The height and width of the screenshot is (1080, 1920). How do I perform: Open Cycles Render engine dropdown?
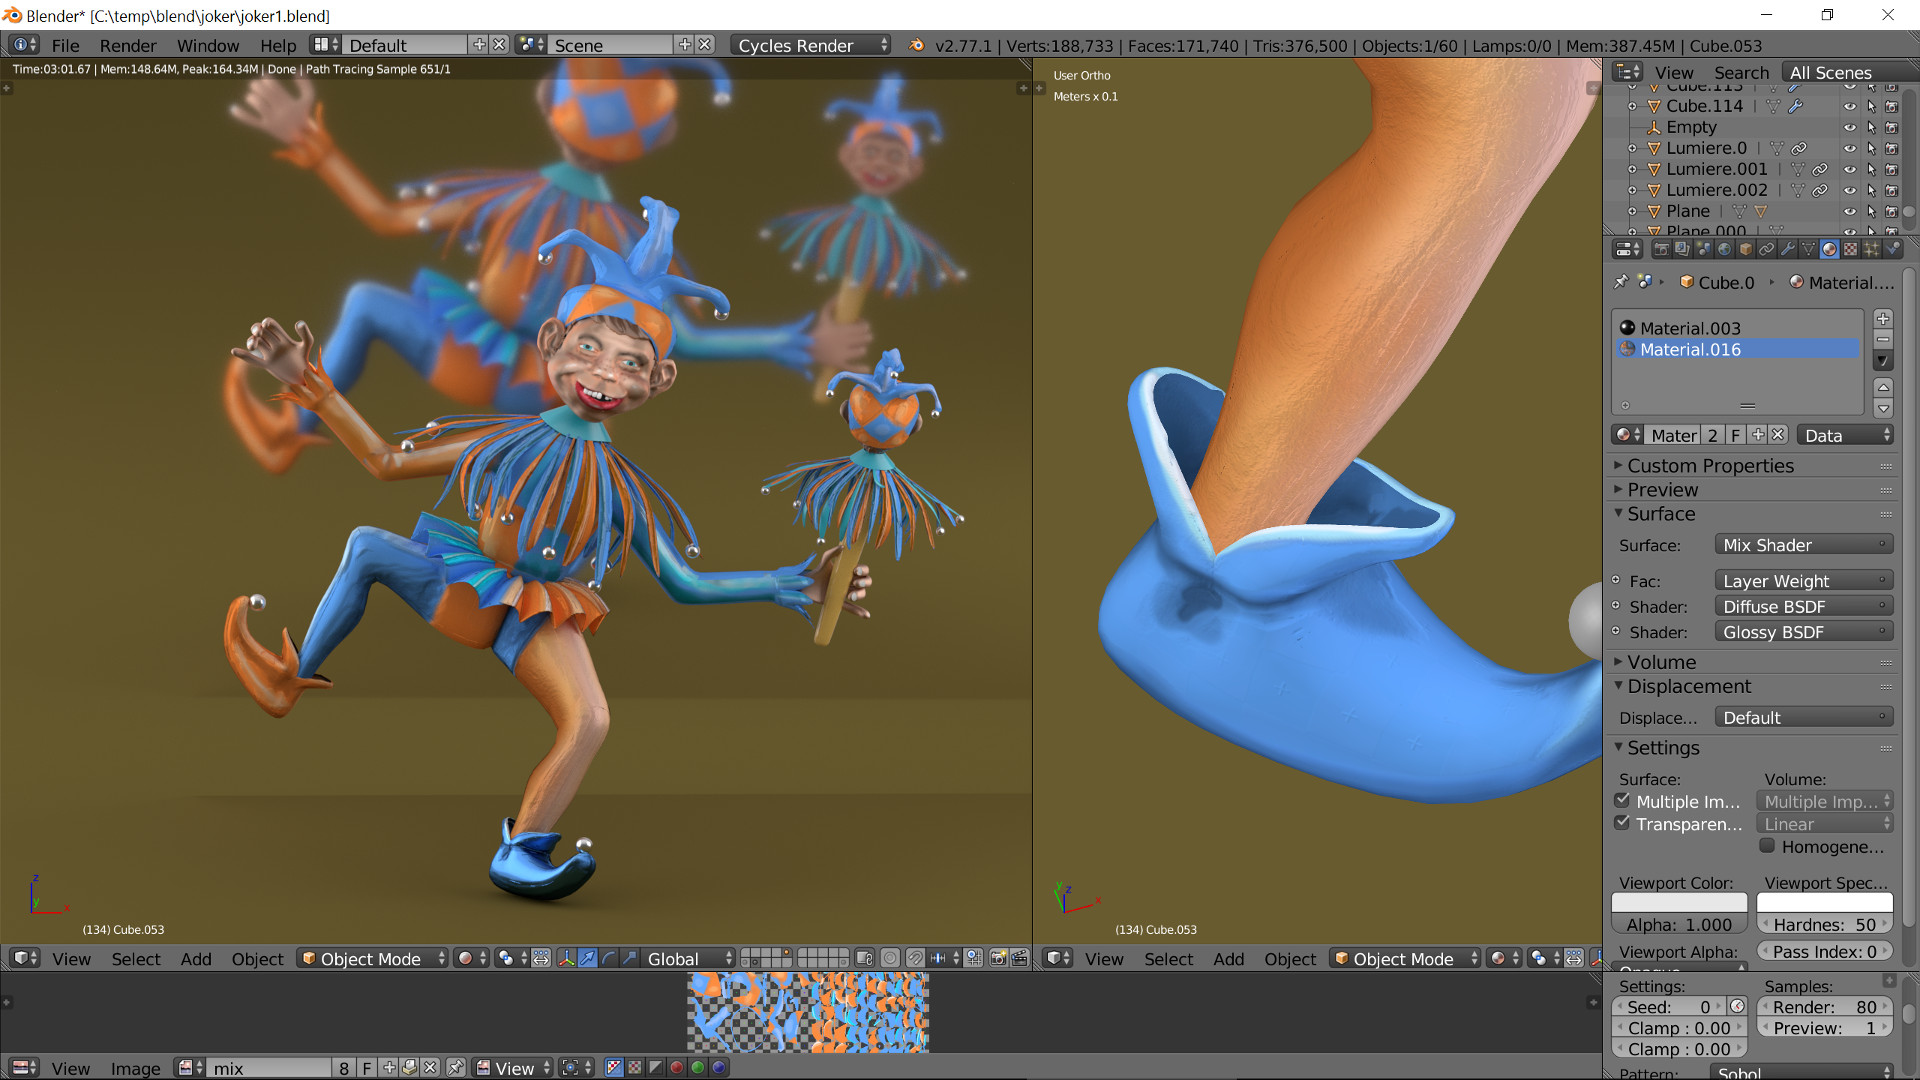811,45
